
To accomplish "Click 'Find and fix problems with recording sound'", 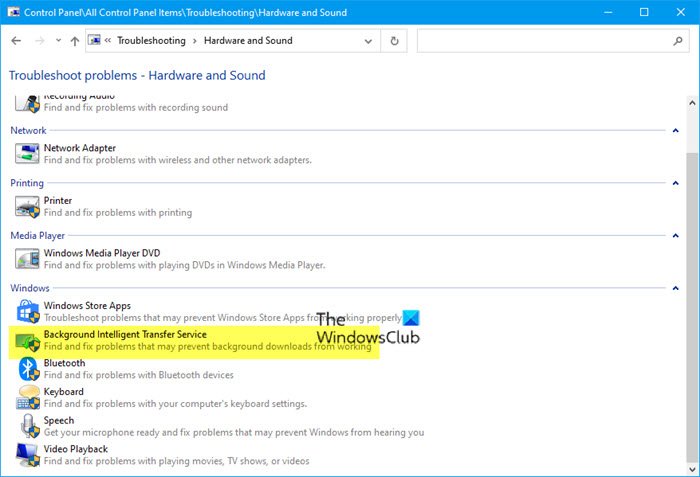I will pyautogui.click(x=136, y=108).
